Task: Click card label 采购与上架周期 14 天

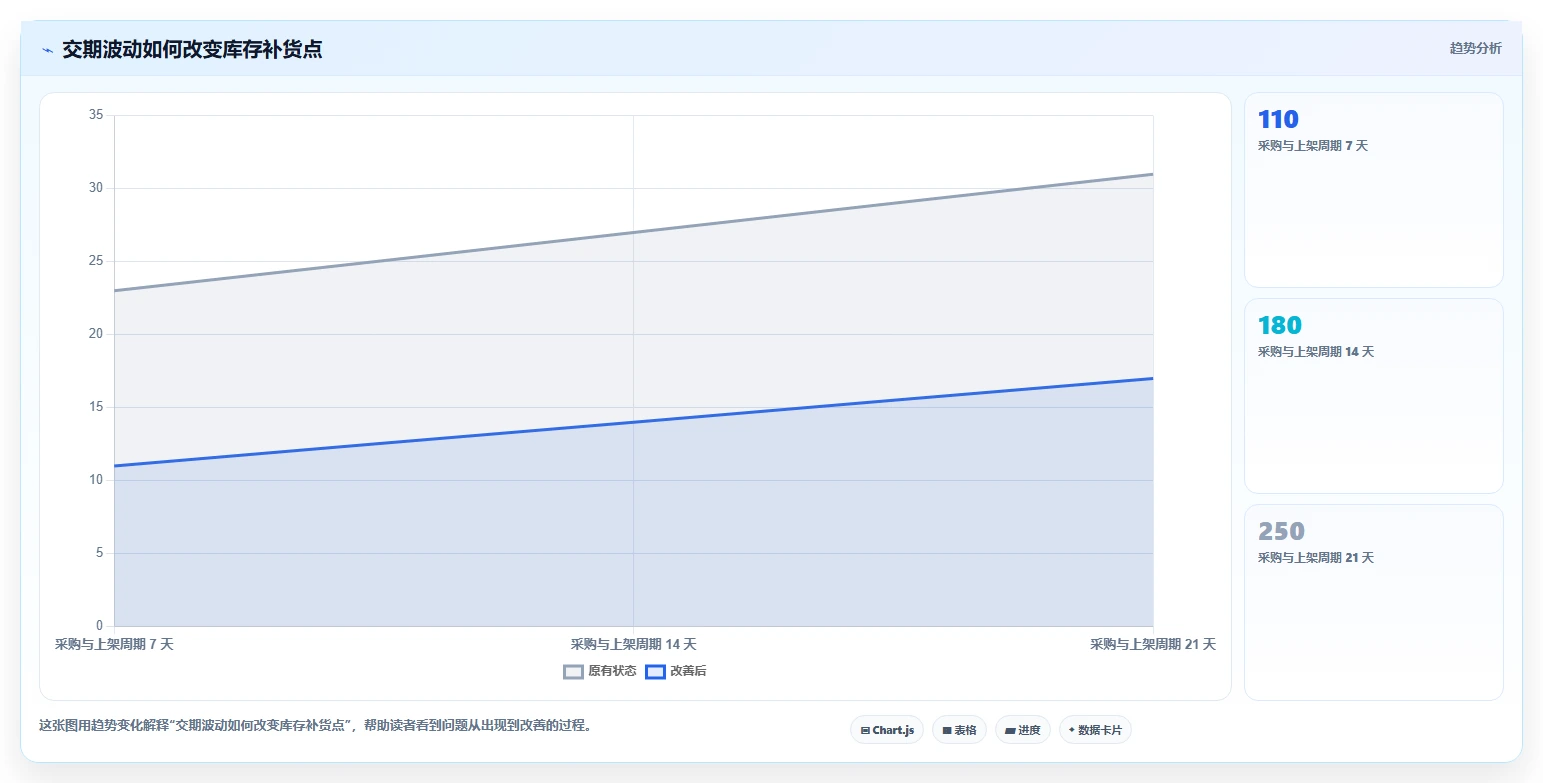Action: (1316, 352)
